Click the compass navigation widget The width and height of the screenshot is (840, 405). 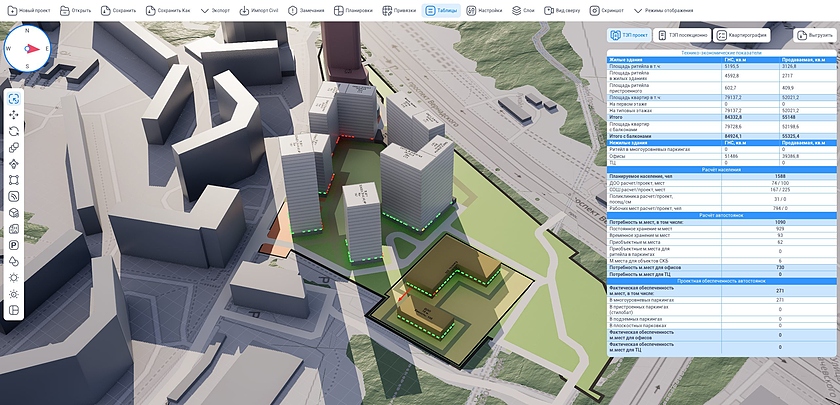[x=27, y=48]
